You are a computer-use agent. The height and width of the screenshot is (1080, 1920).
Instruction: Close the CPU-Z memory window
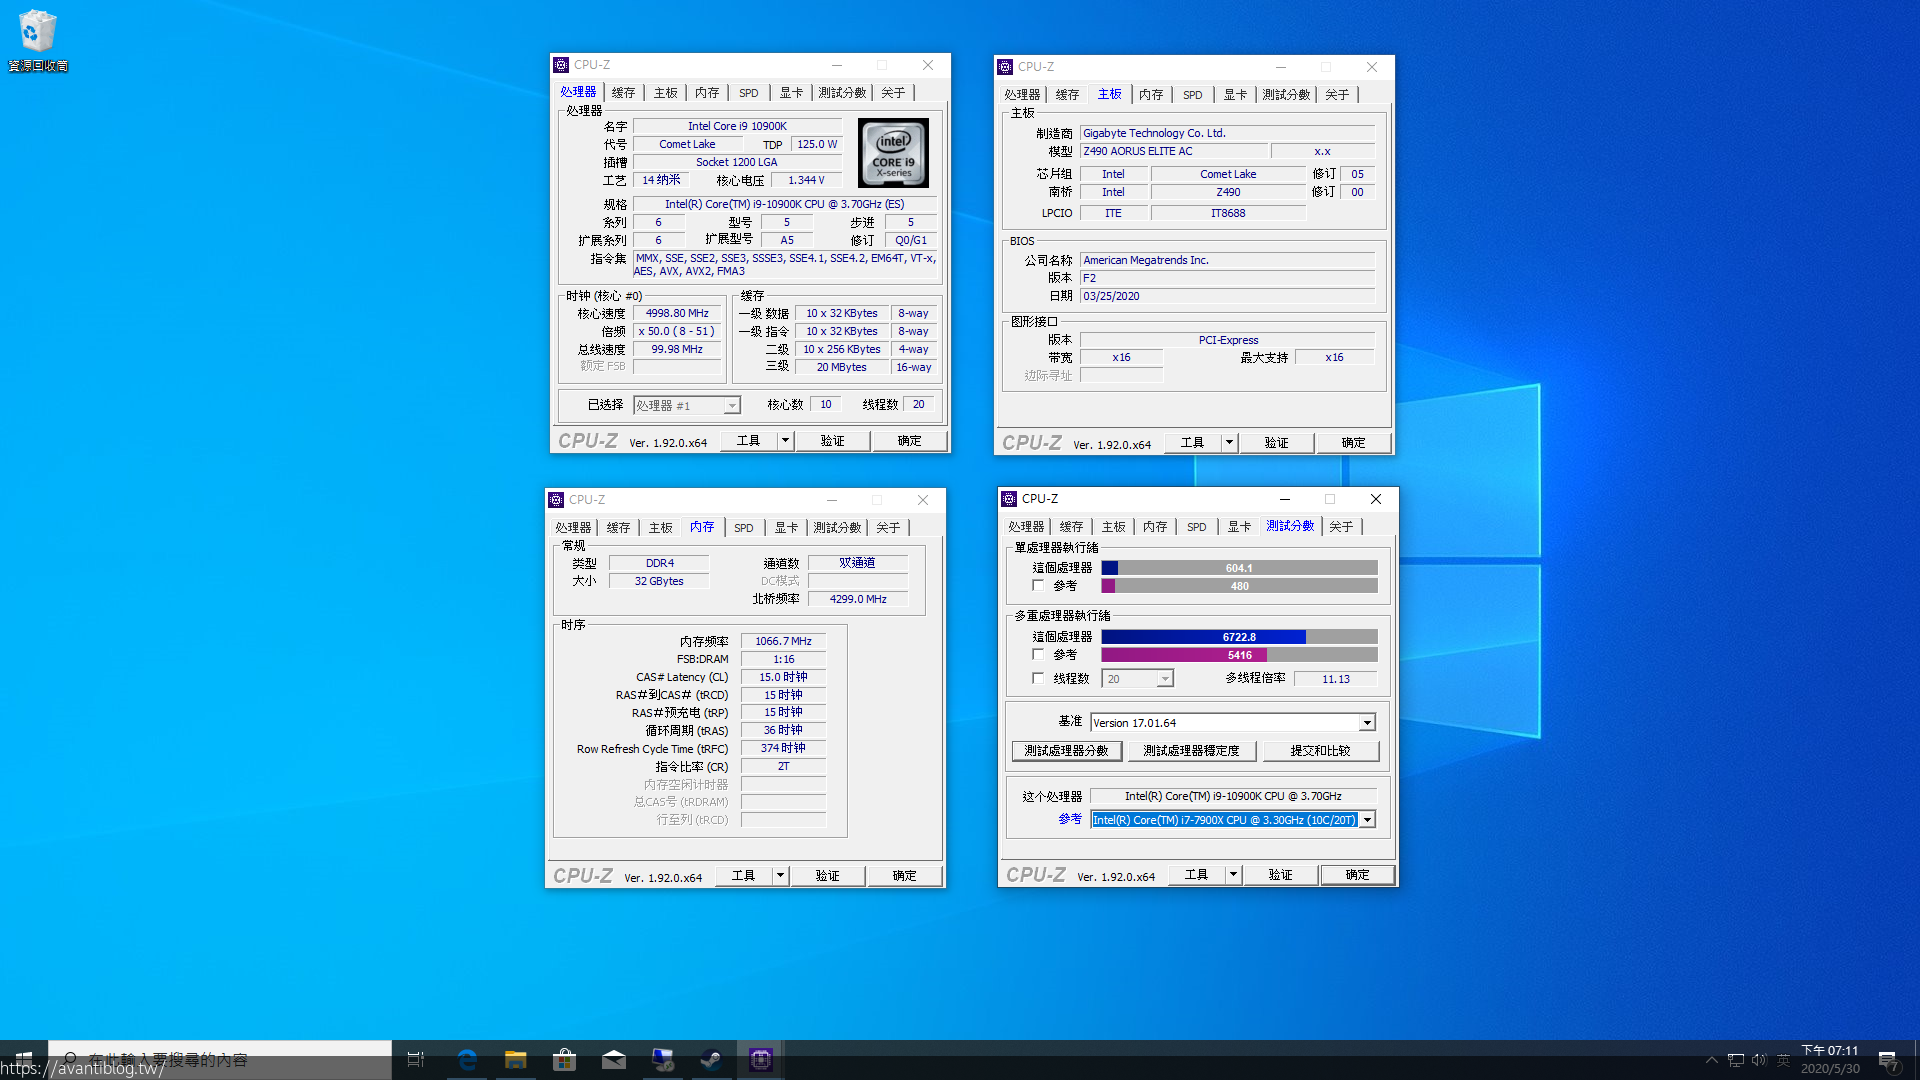[x=923, y=500]
